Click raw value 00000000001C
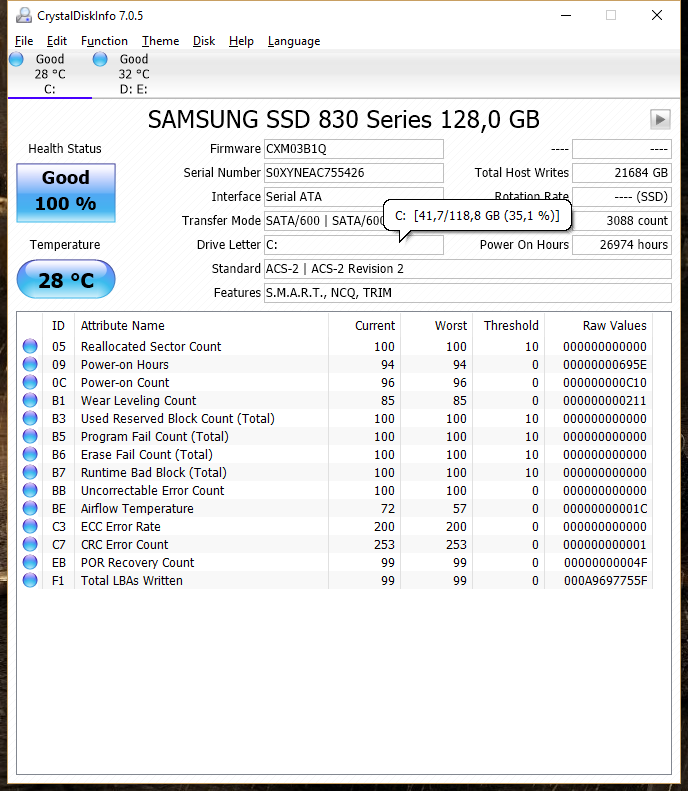 coord(605,508)
